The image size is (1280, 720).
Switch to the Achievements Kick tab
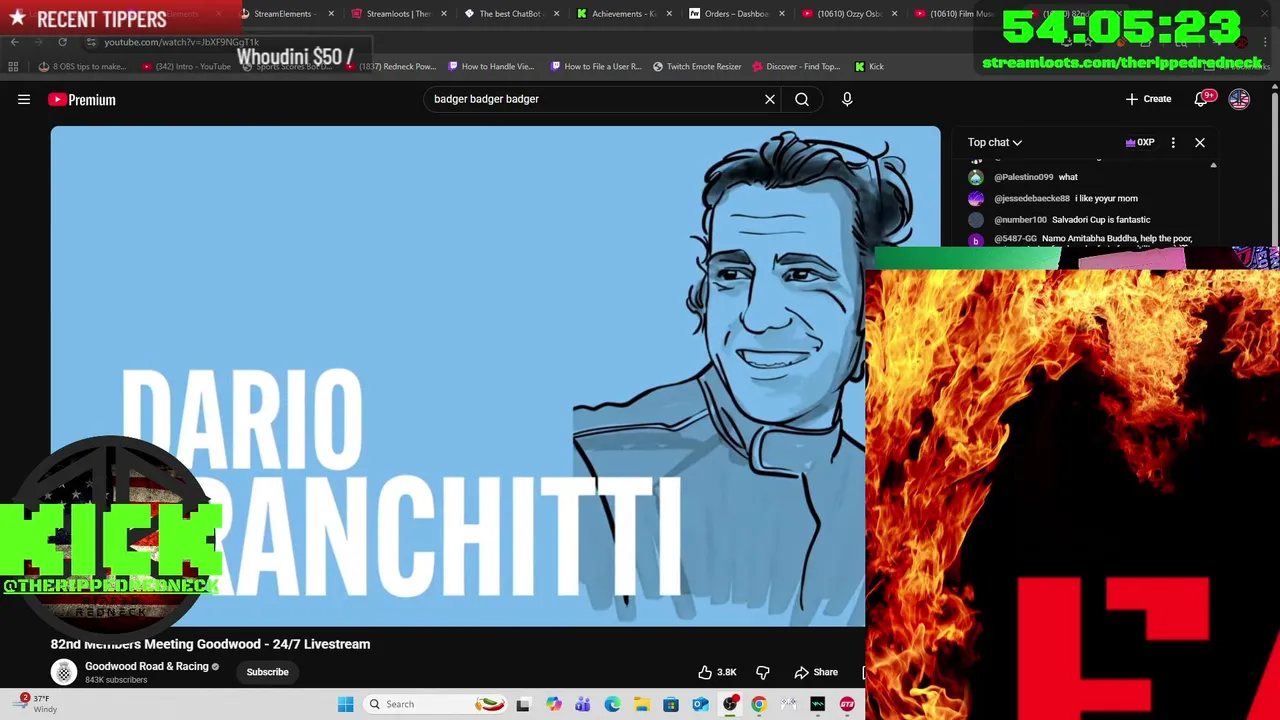click(622, 14)
